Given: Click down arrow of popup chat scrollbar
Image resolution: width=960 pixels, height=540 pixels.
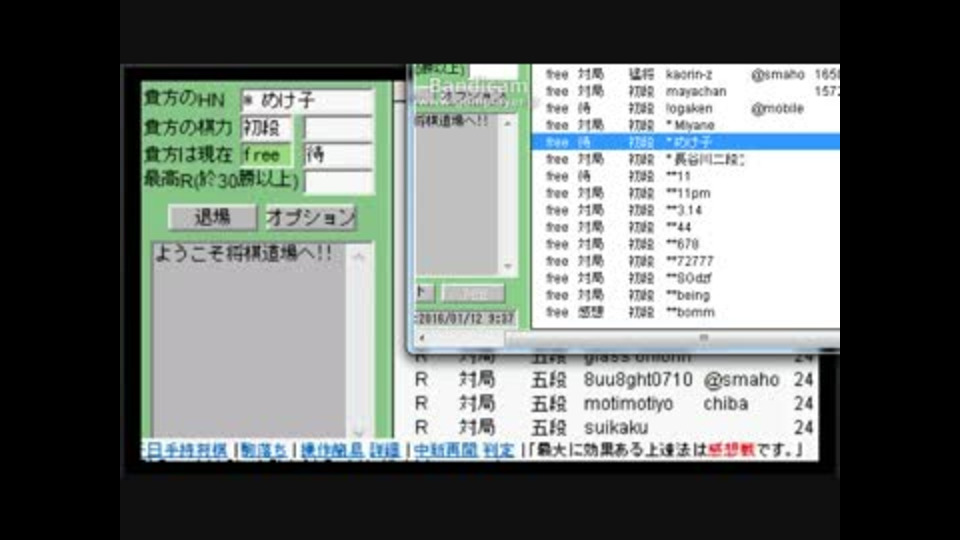Looking at the screenshot, I should coord(508,266).
